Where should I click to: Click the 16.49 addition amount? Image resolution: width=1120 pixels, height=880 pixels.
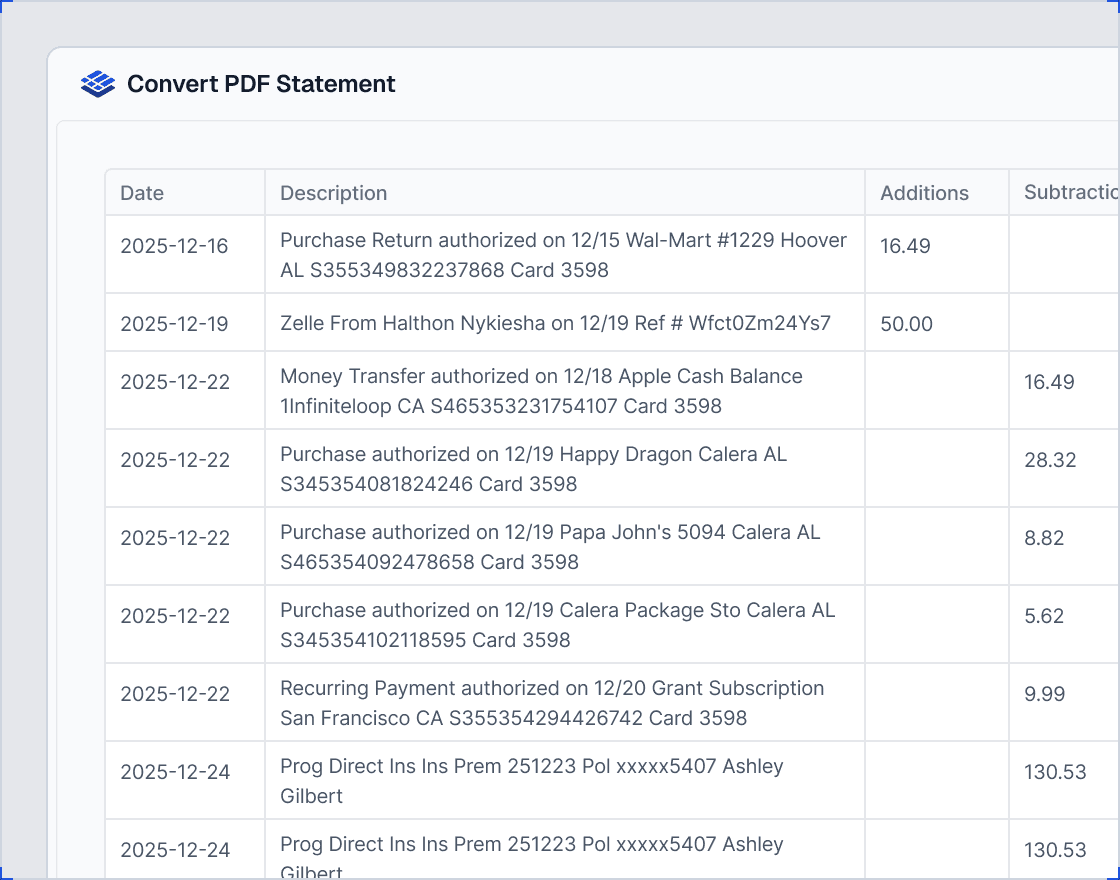pyautogui.click(x=905, y=246)
